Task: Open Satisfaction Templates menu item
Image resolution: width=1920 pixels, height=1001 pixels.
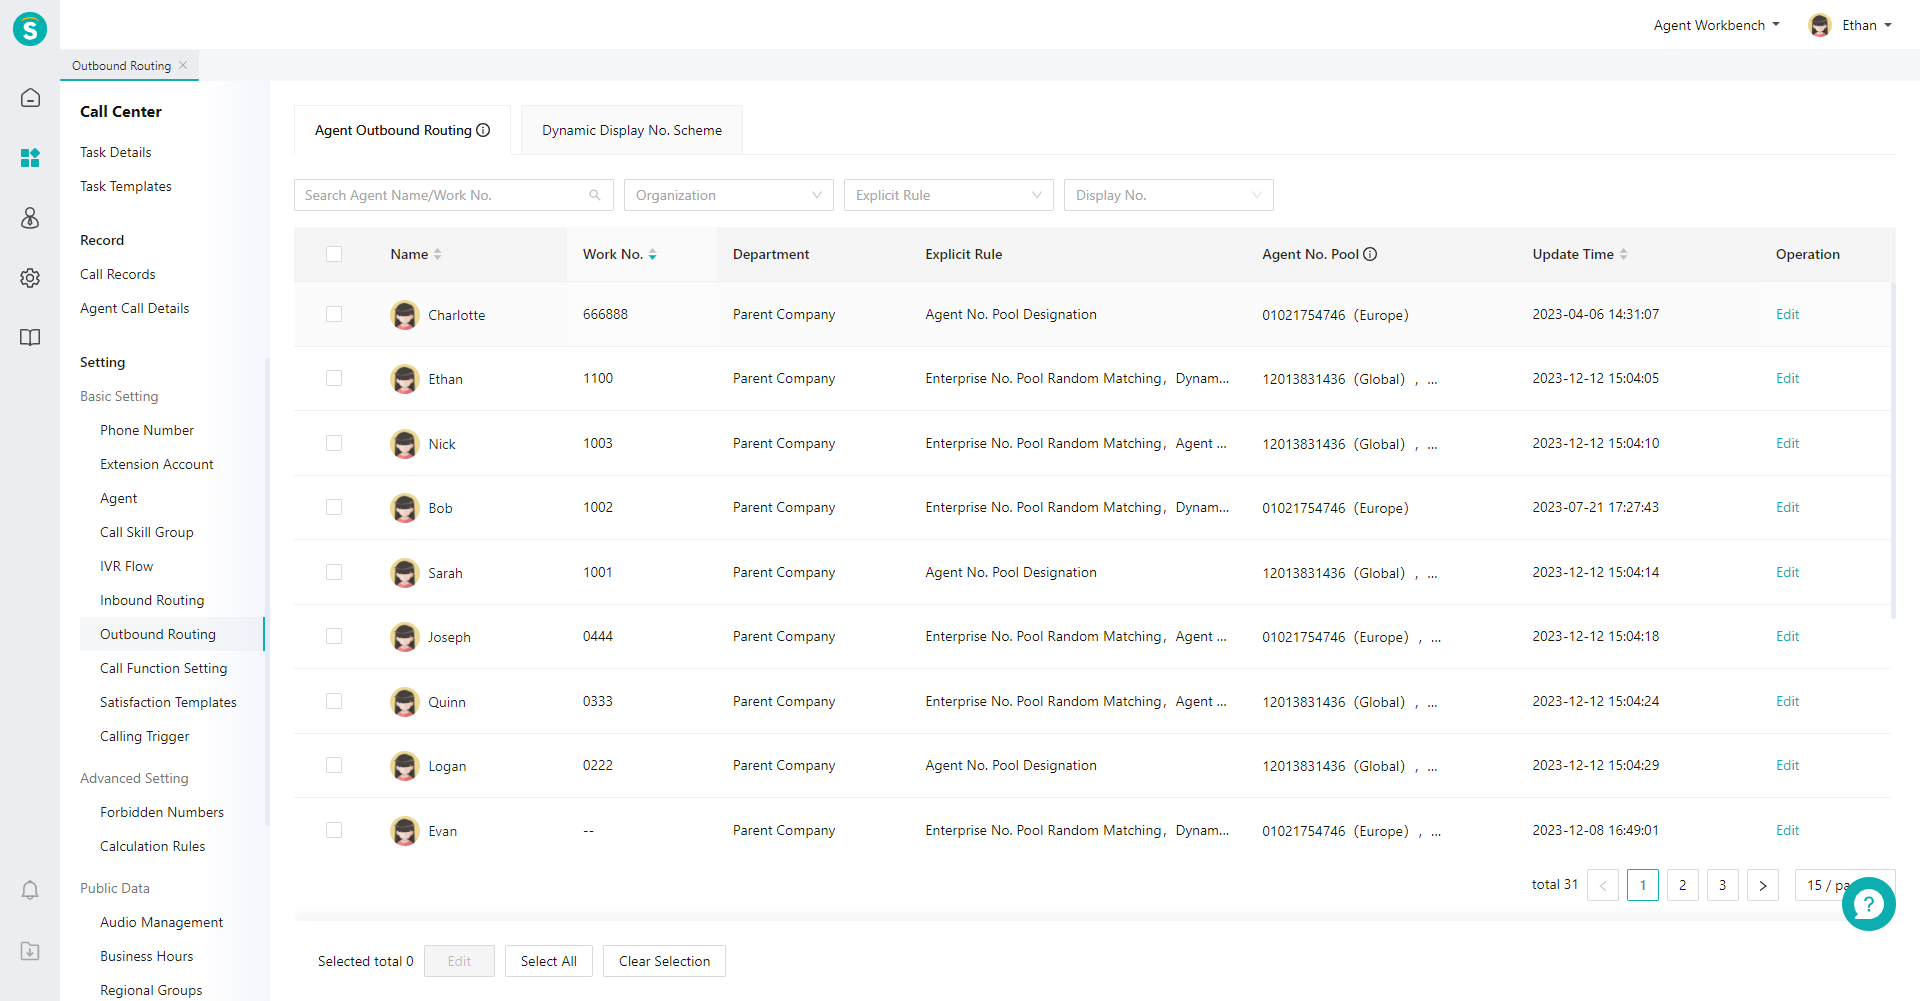Action: tap(168, 702)
